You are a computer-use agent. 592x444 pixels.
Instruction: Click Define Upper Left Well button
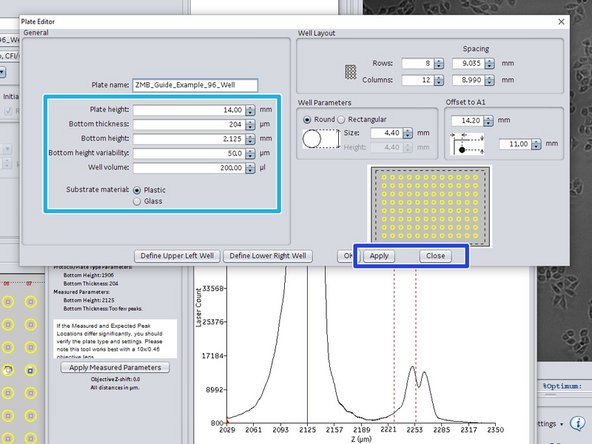click(177, 256)
